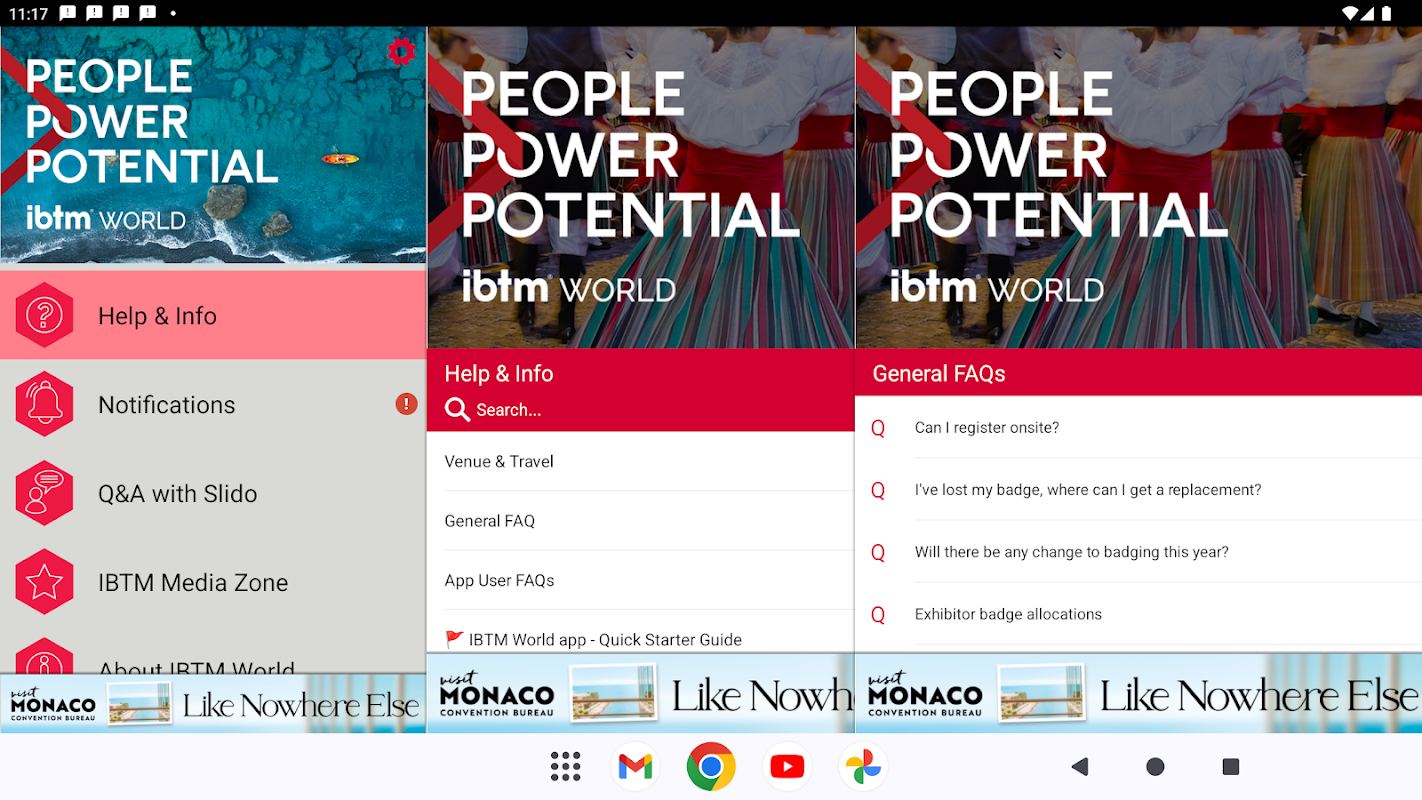
Task: Tap the ocean kayak header image in side menu
Action: point(213,145)
